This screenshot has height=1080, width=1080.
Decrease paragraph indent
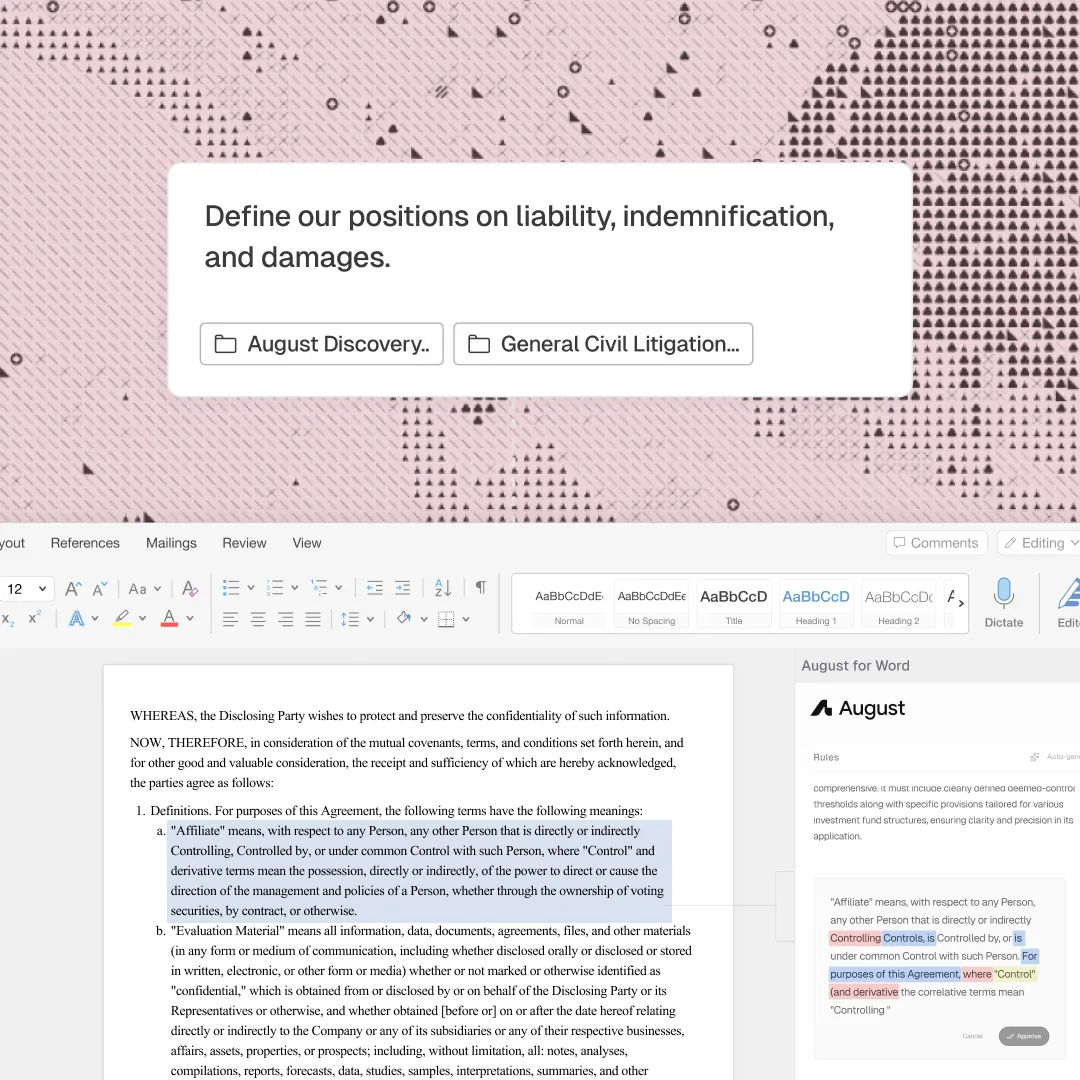[375, 588]
